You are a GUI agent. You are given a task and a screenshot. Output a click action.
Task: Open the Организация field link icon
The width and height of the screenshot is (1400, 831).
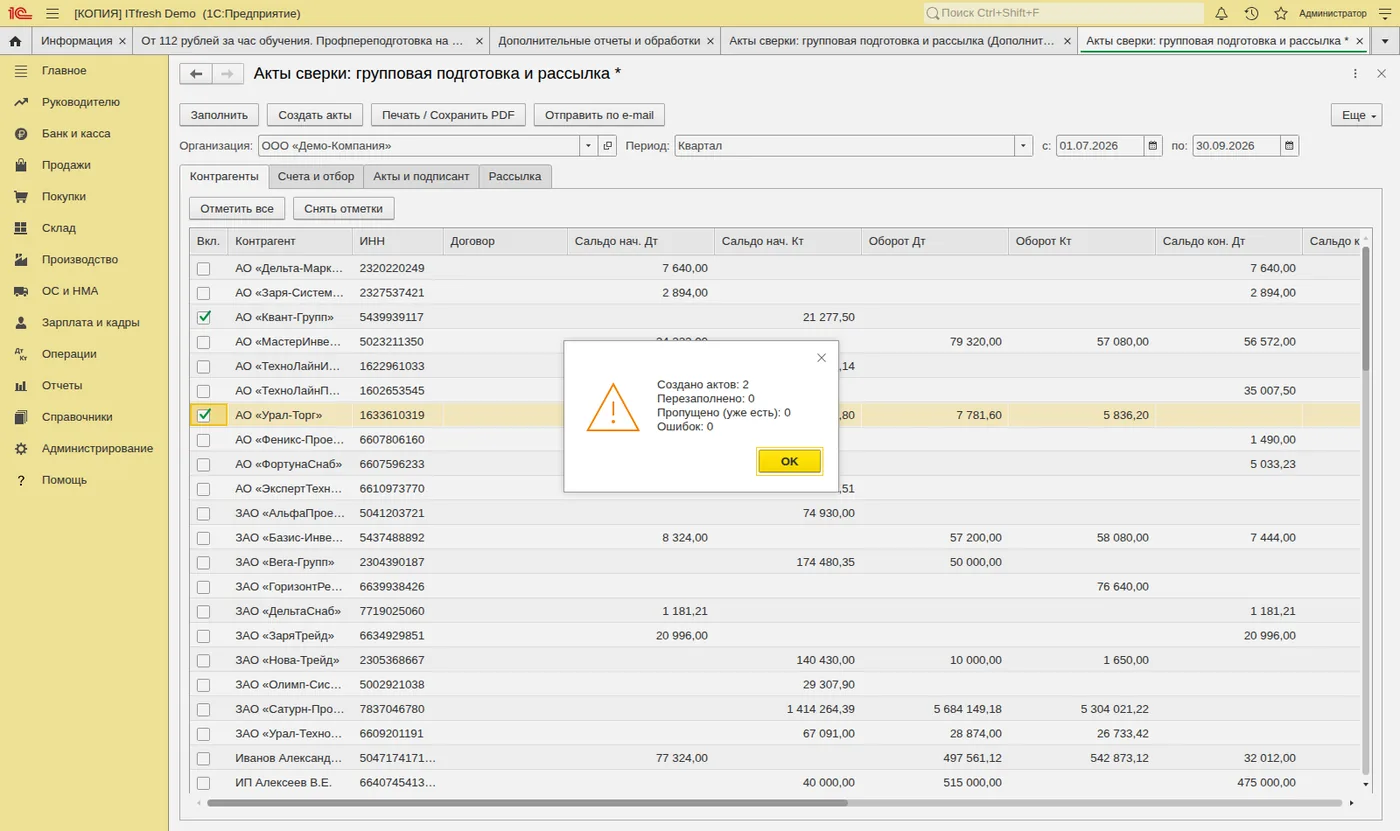pyautogui.click(x=608, y=146)
